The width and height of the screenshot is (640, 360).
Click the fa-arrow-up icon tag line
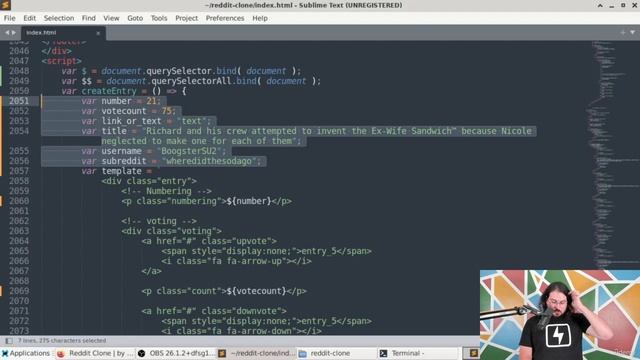click(x=236, y=261)
